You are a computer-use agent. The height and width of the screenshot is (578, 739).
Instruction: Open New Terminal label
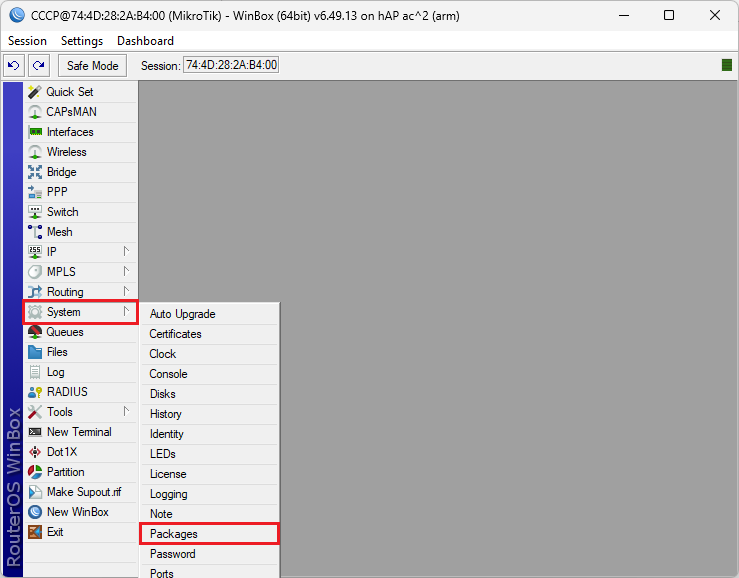(79, 432)
